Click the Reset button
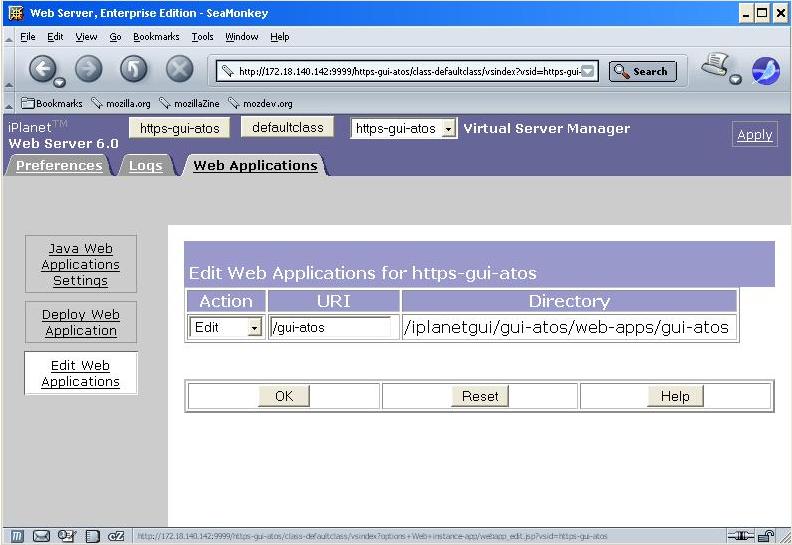 480,396
